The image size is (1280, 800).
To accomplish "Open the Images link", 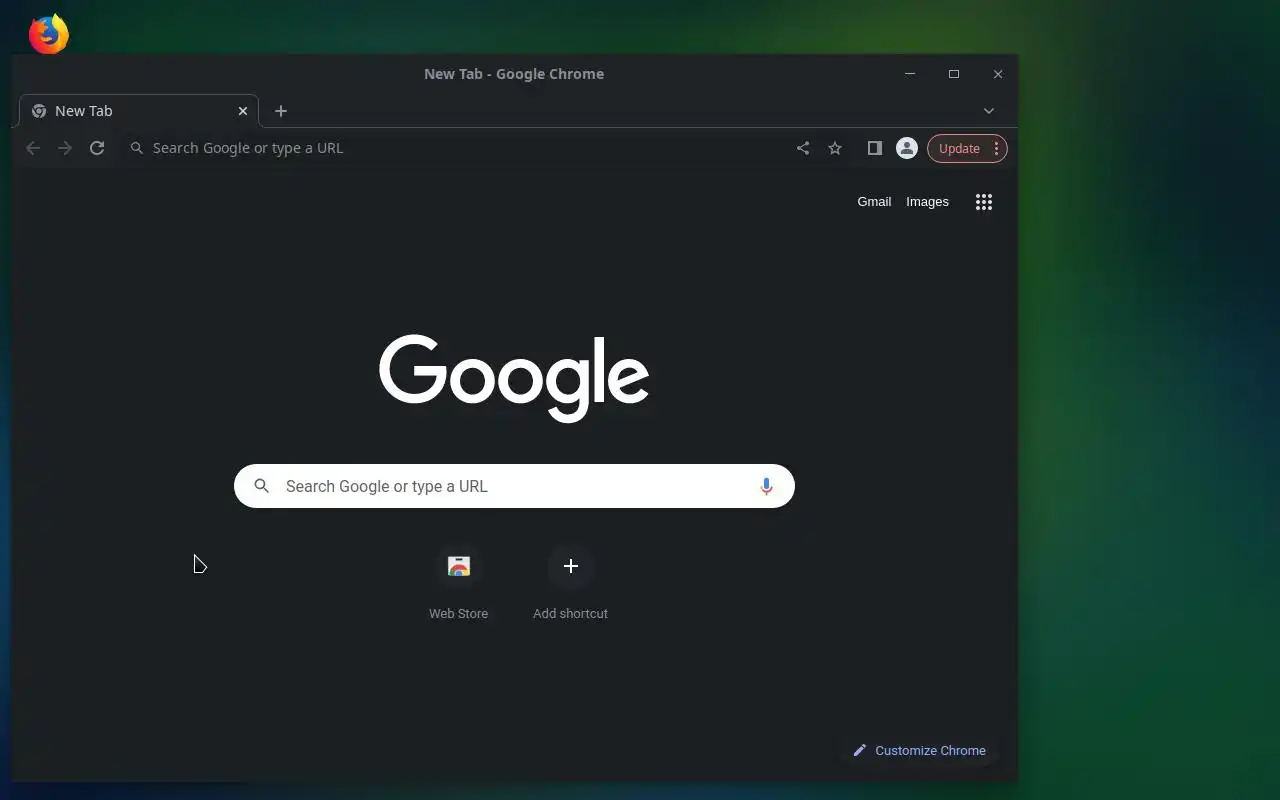I will (x=927, y=202).
